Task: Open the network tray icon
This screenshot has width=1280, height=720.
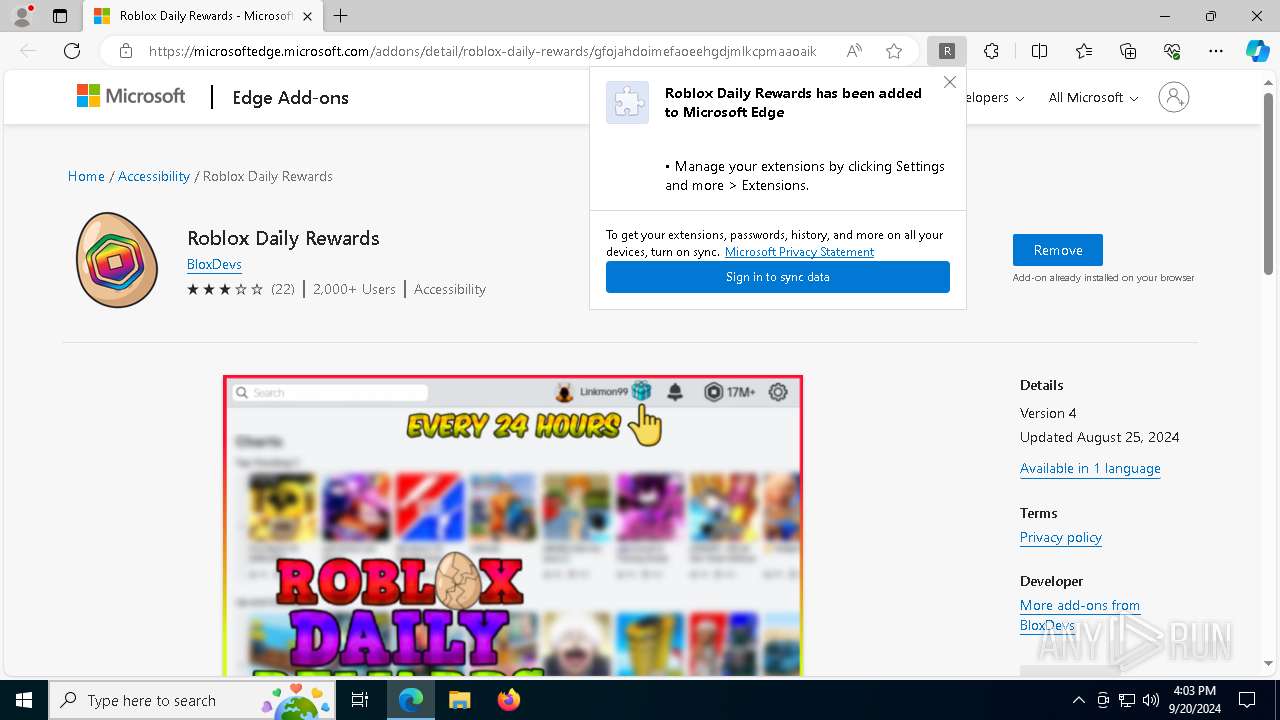Action: [1127, 700]
